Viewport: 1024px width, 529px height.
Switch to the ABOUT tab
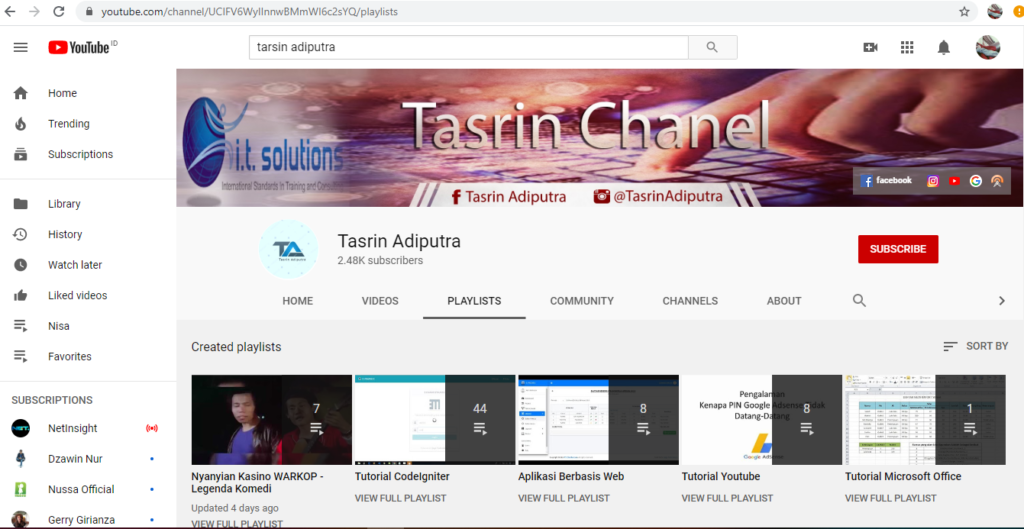(x=784, y=301)
